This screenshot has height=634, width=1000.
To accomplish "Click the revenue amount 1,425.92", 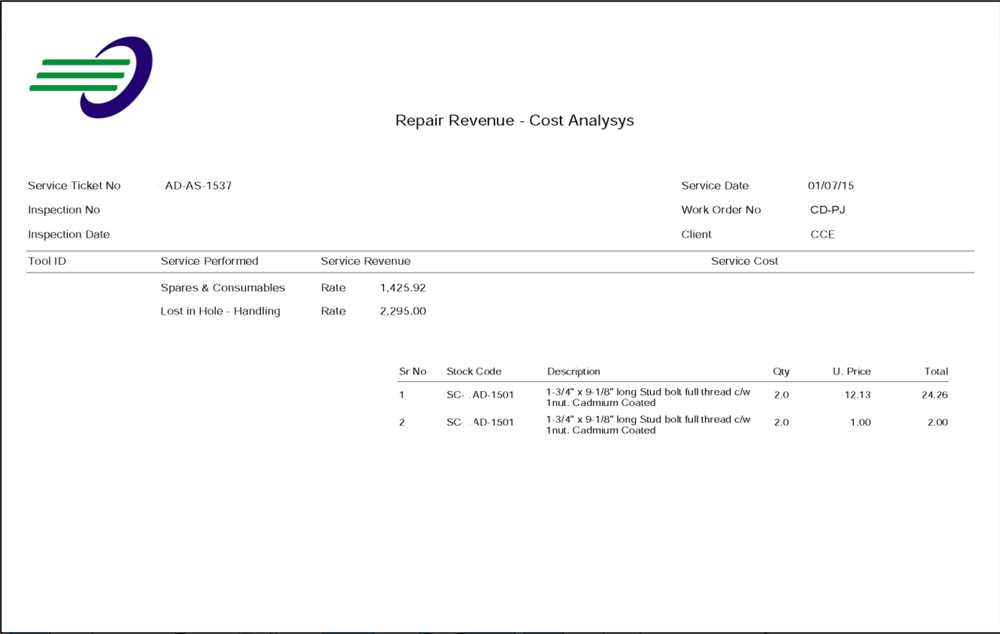I will pyautogui.click(x=403, y=288).
